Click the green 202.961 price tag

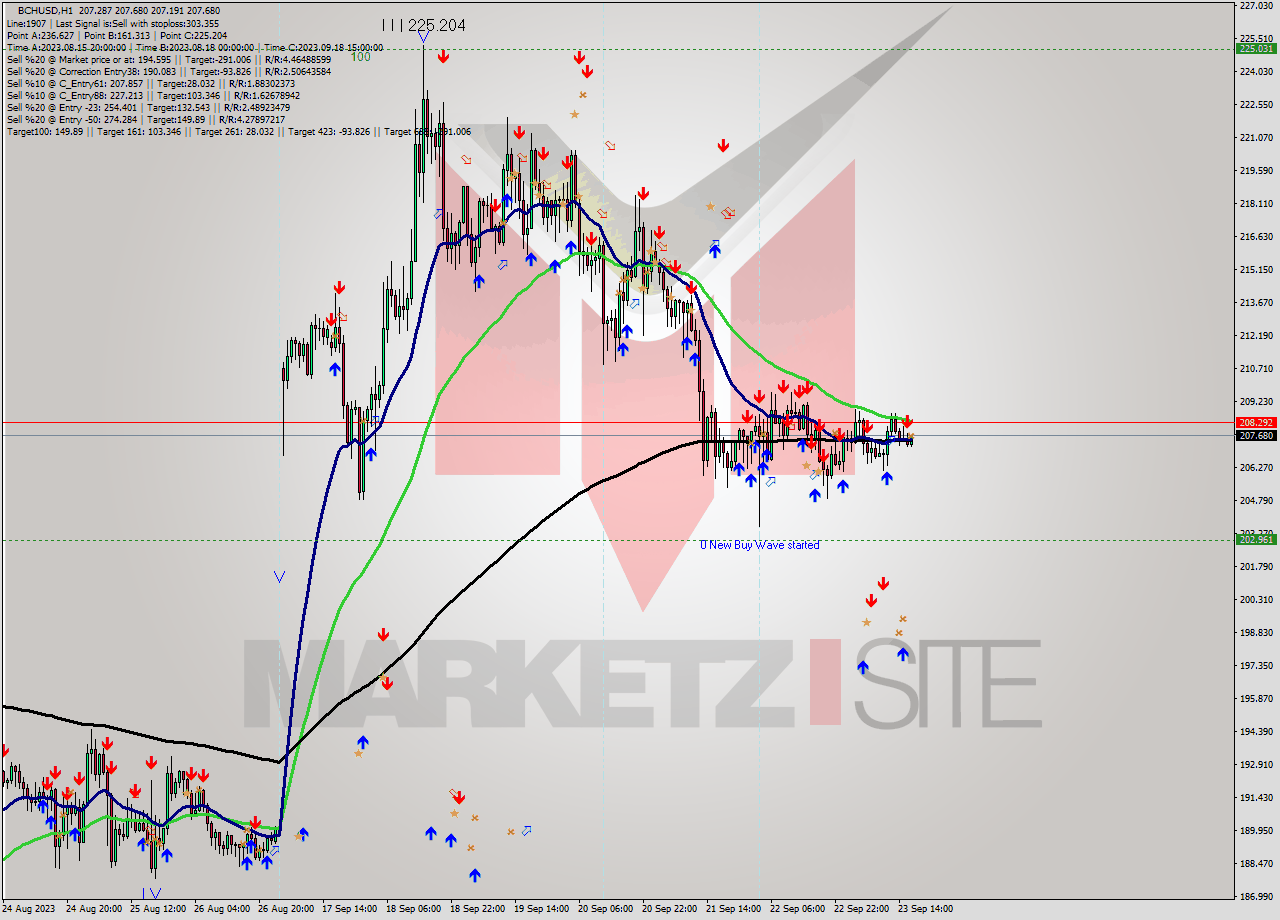(x=1256, y=540)
